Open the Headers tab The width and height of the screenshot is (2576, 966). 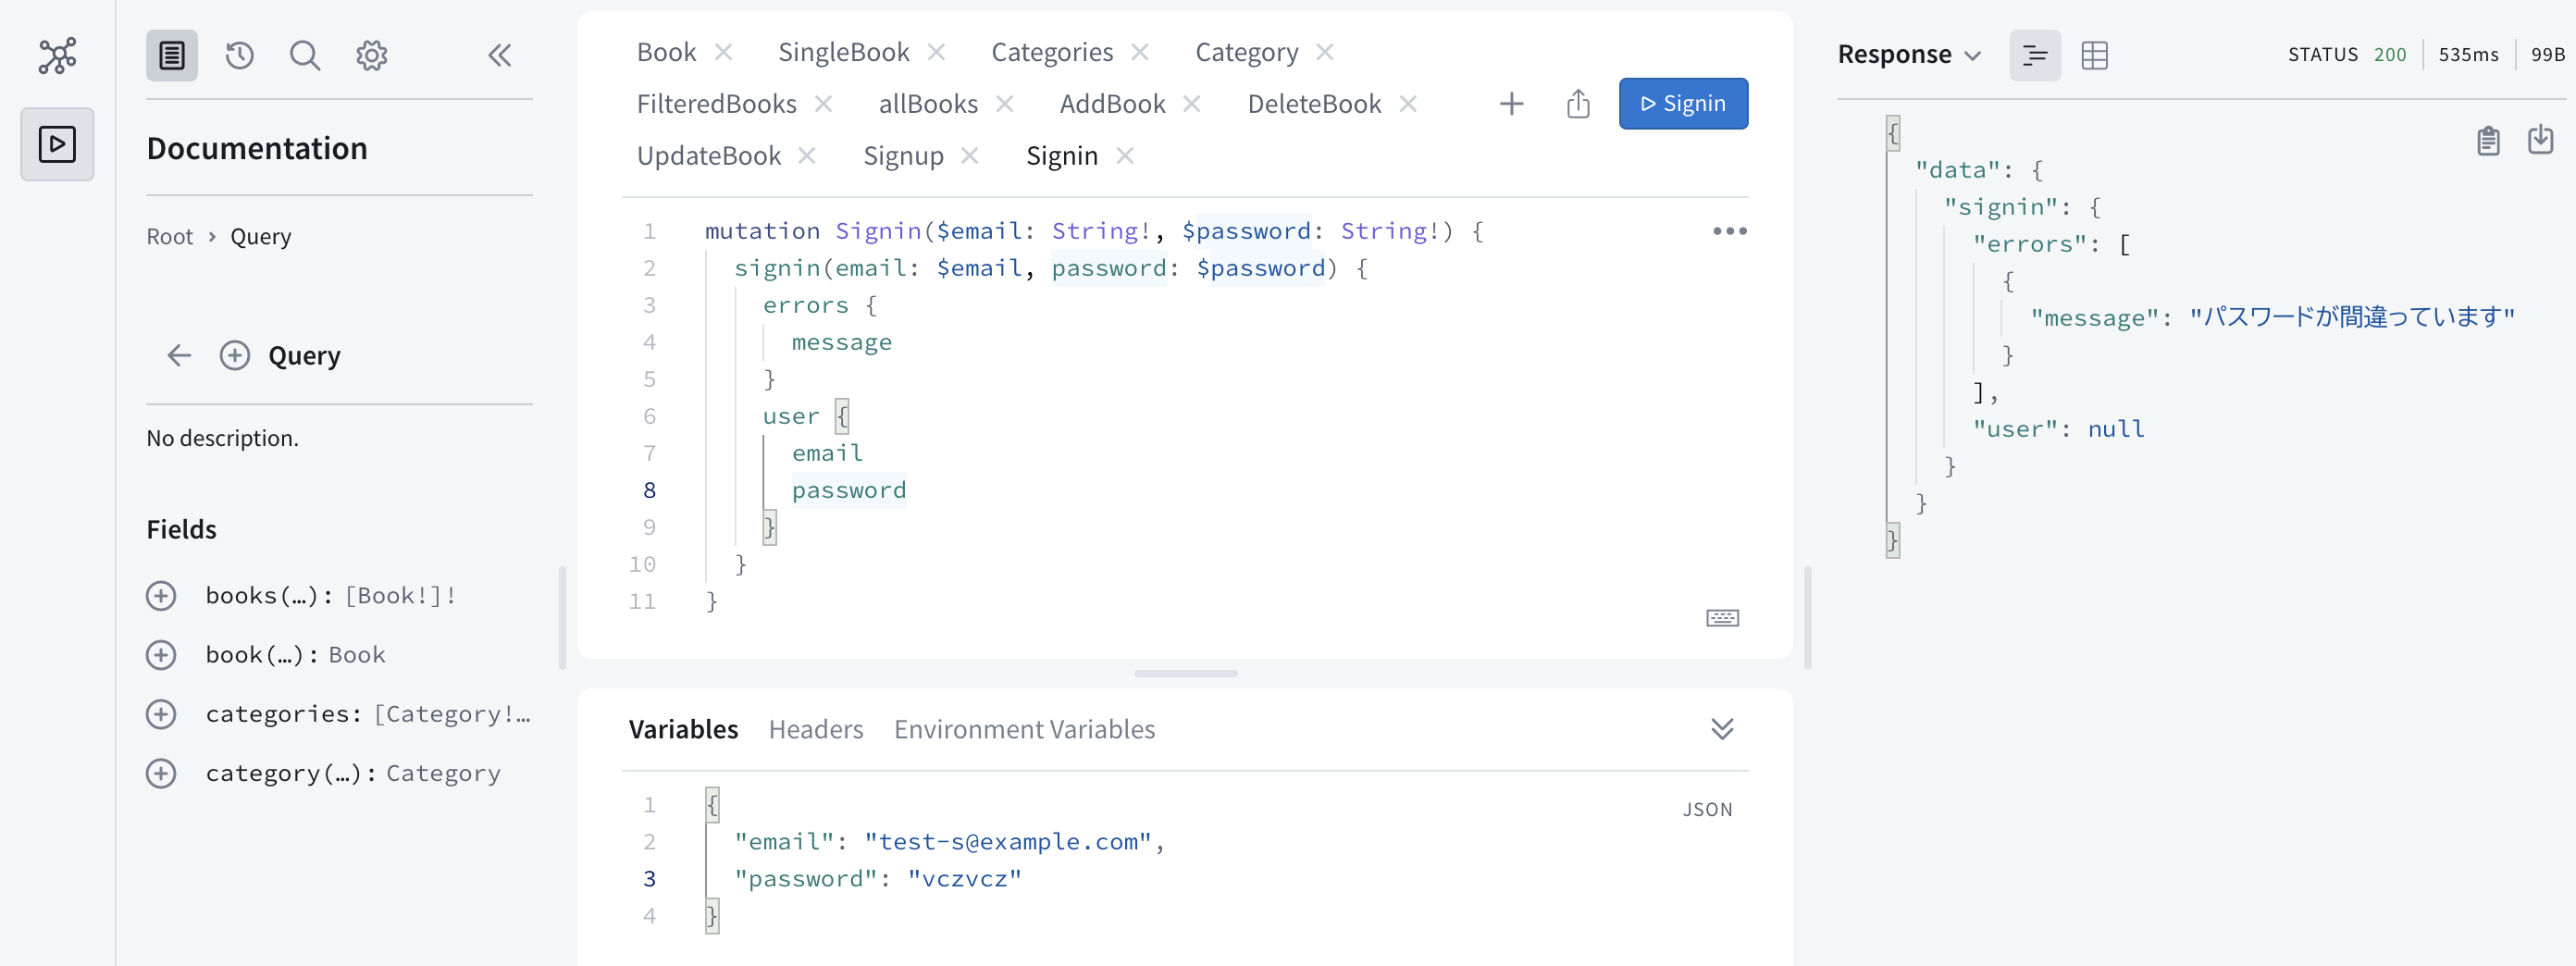coord(816,729)
